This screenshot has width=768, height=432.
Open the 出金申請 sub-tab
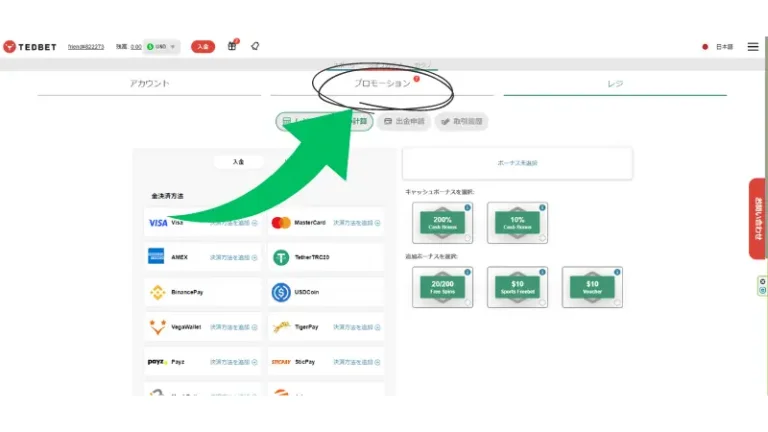[x=404, y=121]
